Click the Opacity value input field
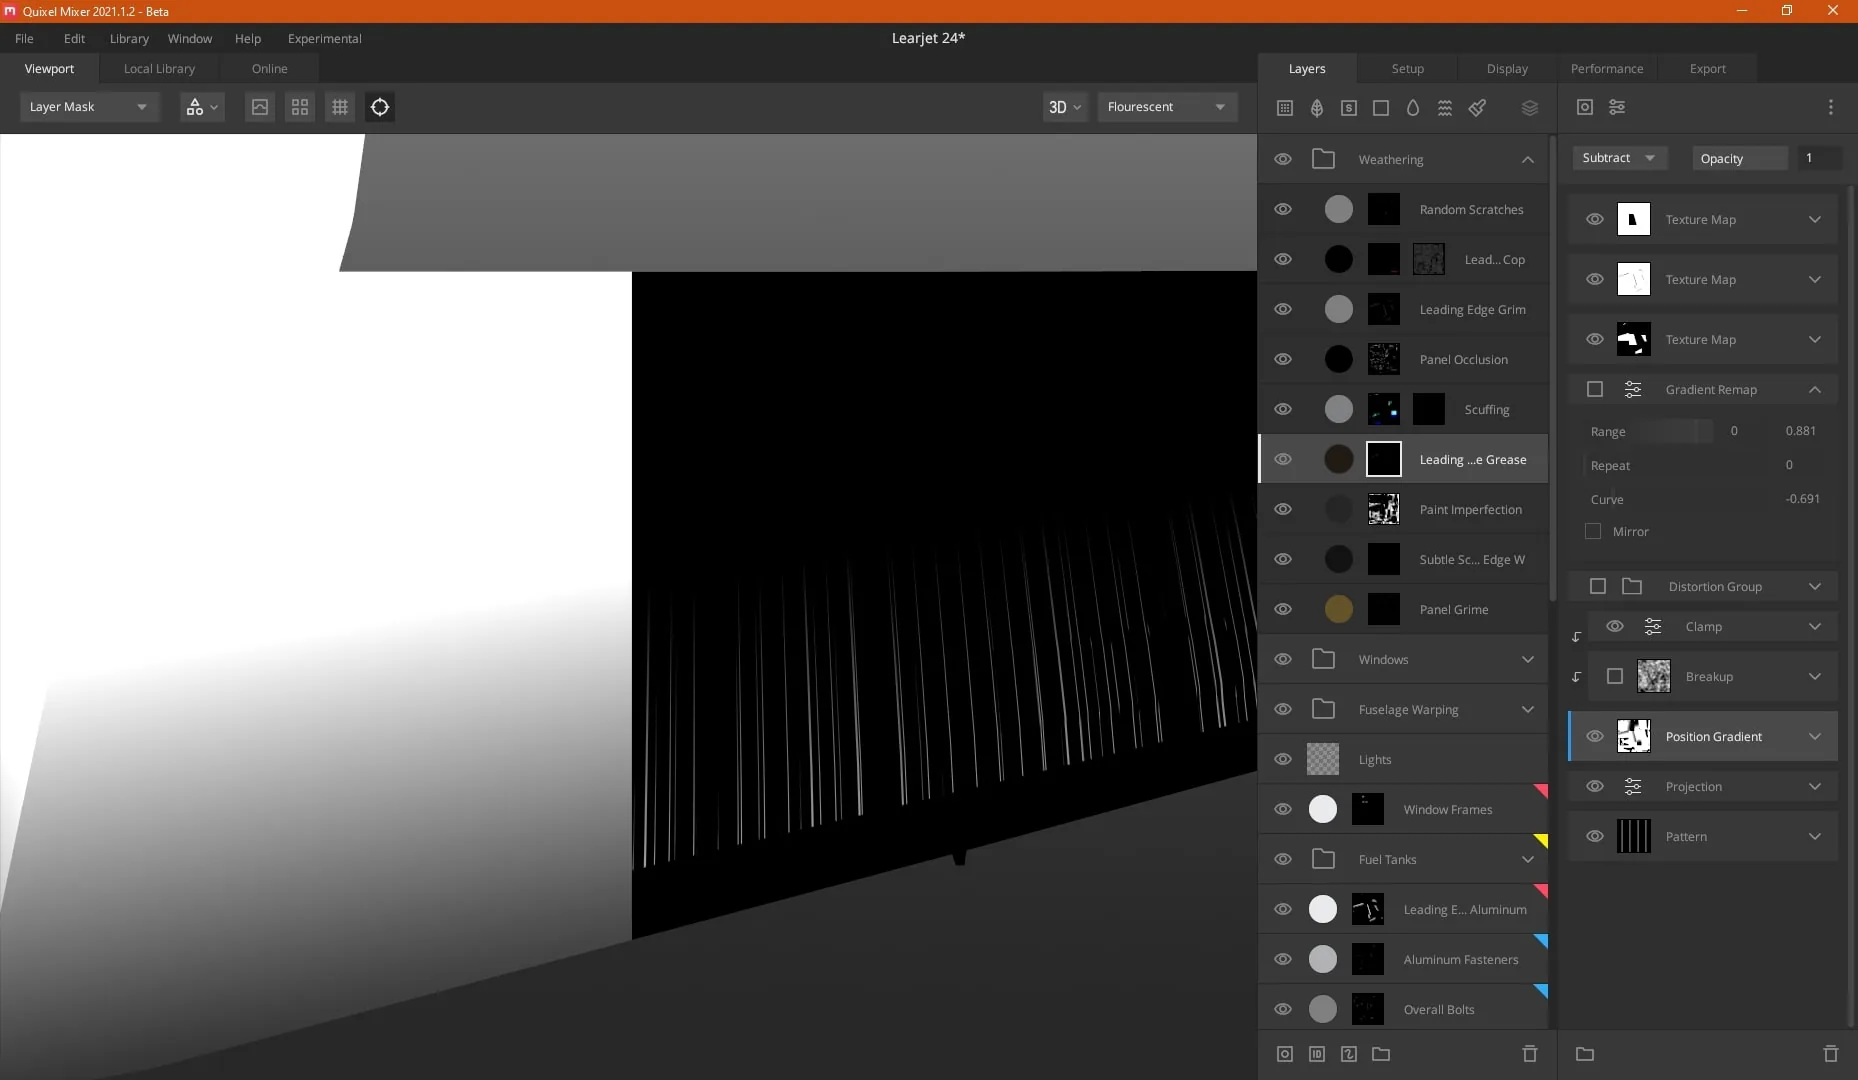Image resolution: width=1858 pixels, height=1080 pixels. tap(1819, 158)
